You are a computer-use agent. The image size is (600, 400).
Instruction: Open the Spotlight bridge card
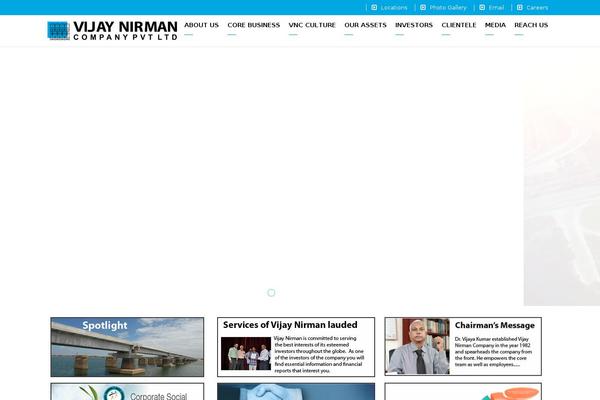coord(127,347)
